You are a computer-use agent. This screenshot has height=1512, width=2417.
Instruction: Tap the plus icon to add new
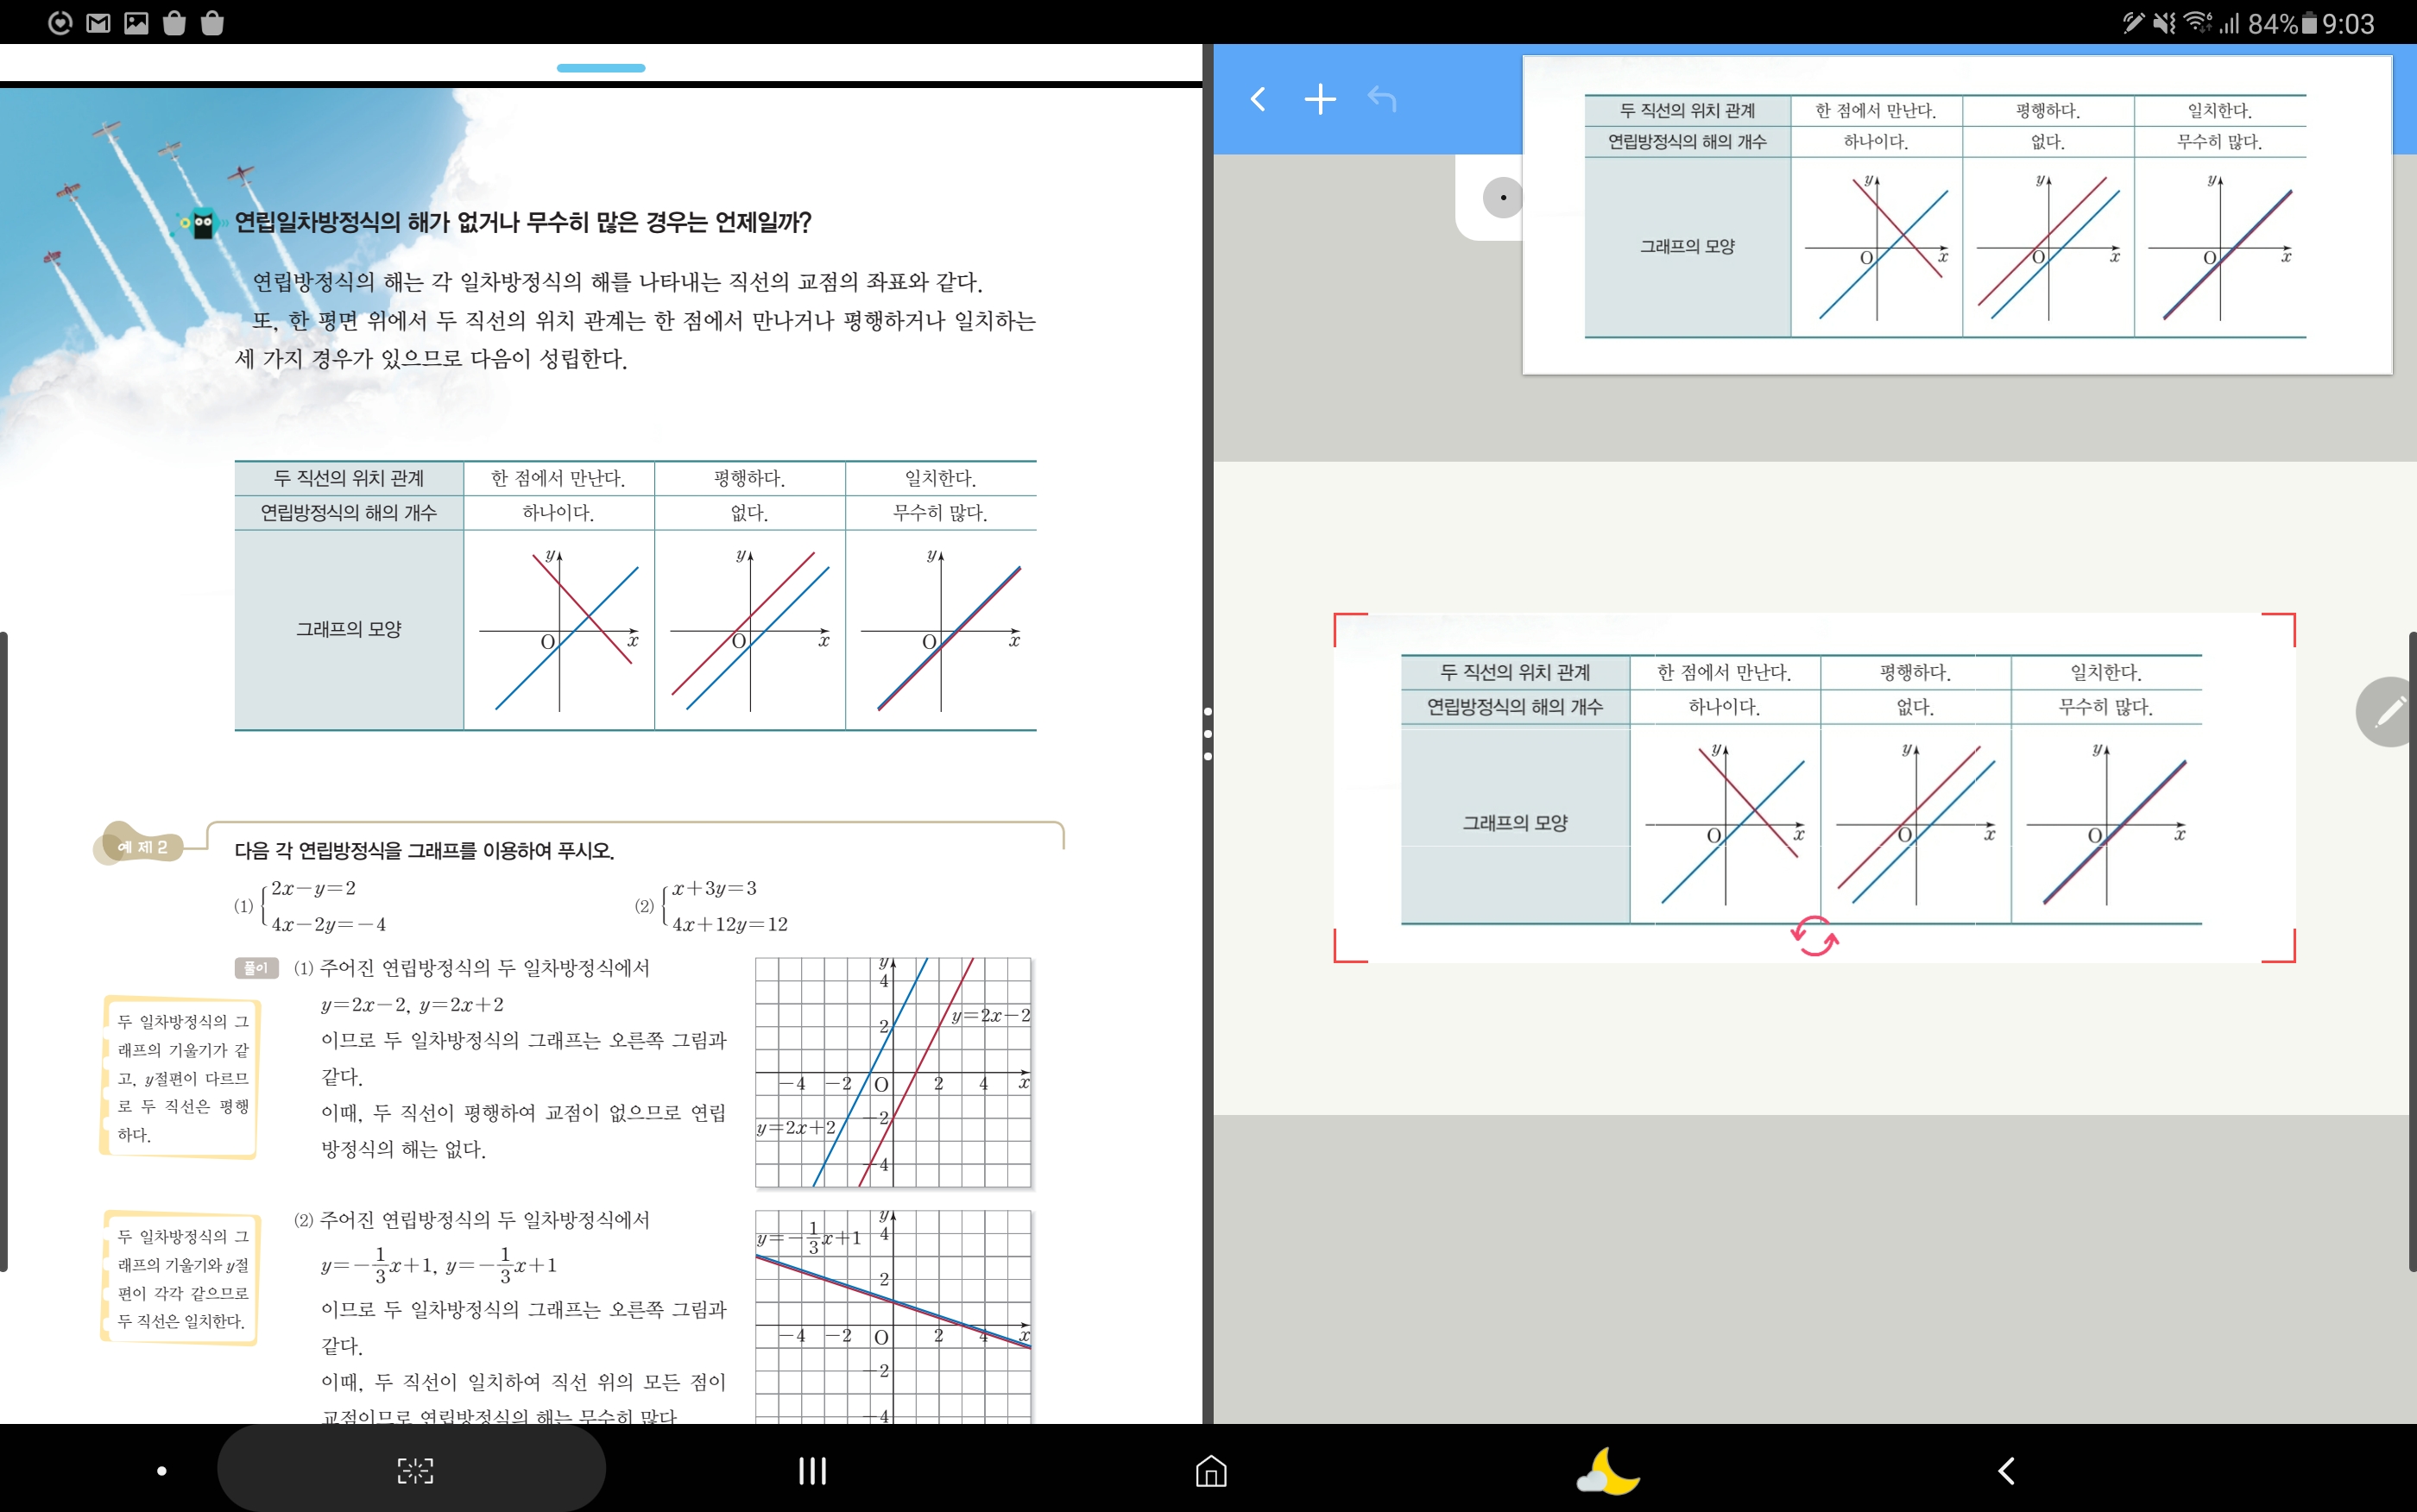pos(1320,99)
